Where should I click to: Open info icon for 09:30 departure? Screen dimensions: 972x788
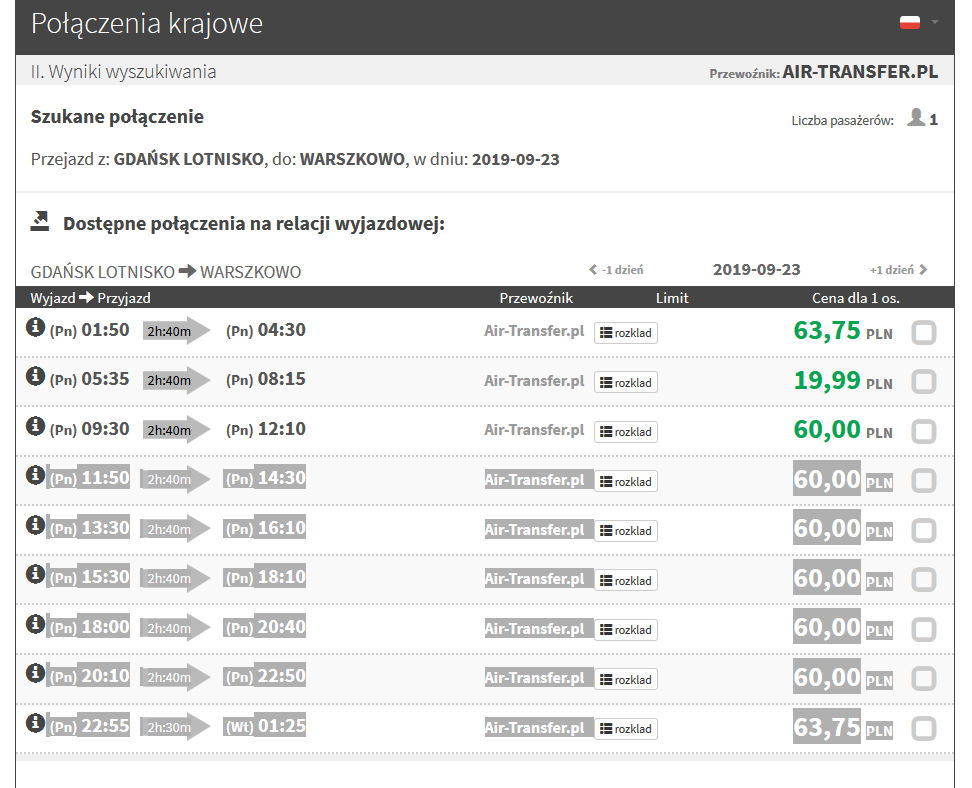pyautogui.click(x=35, y=425)
